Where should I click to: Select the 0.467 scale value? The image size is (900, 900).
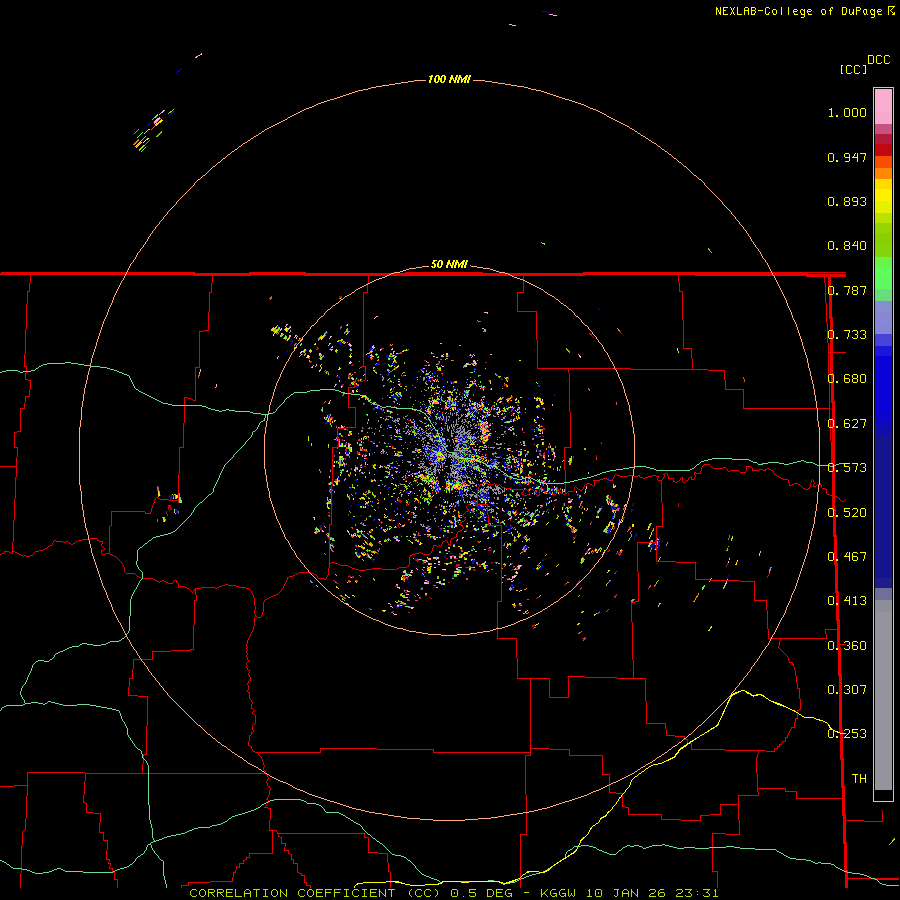847,557
